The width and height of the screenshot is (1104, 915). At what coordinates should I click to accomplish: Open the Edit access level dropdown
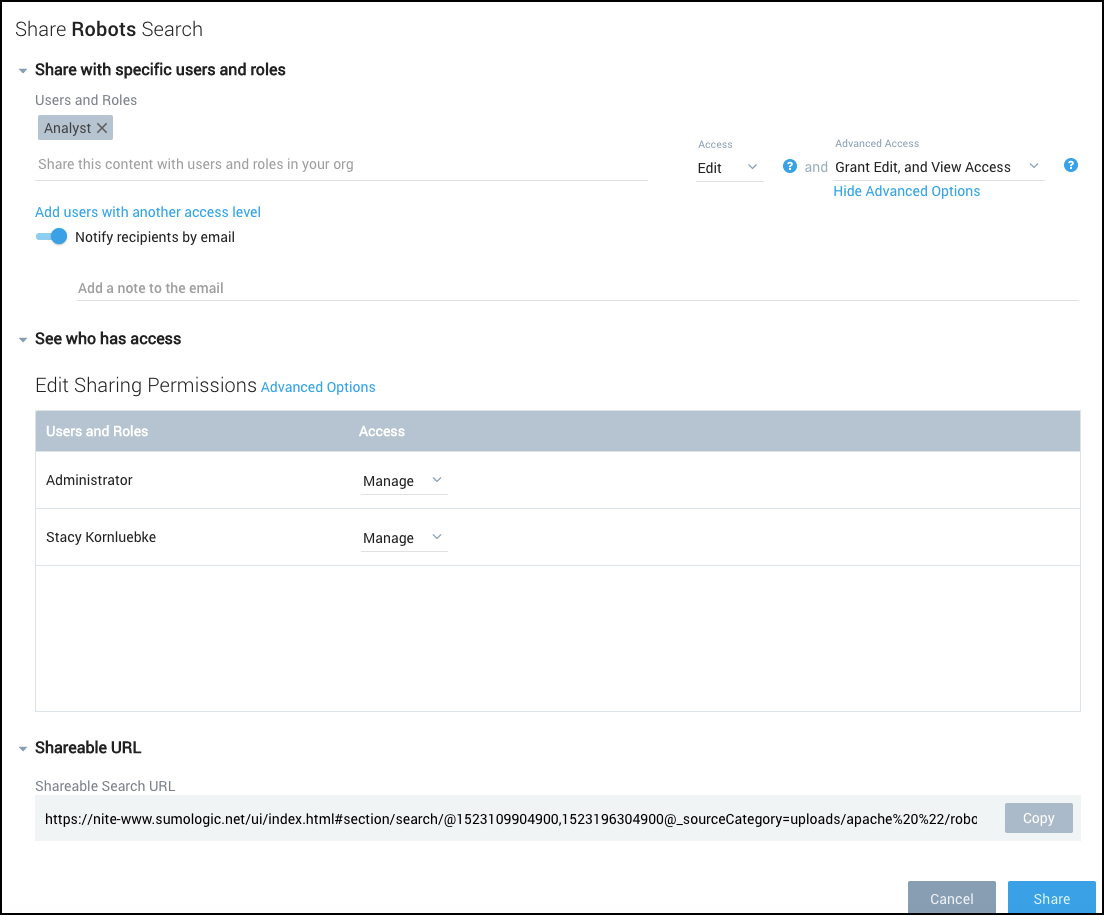(729, 168)
